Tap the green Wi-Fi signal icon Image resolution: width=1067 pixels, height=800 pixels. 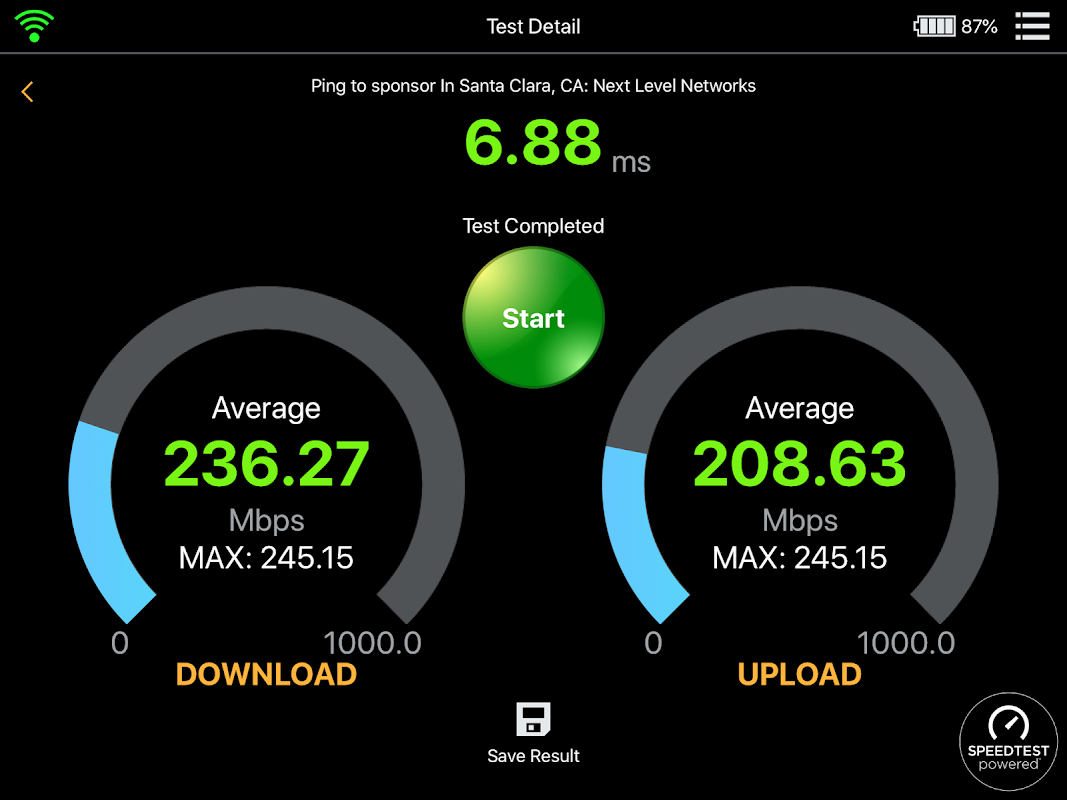click(x=34, y=26)
